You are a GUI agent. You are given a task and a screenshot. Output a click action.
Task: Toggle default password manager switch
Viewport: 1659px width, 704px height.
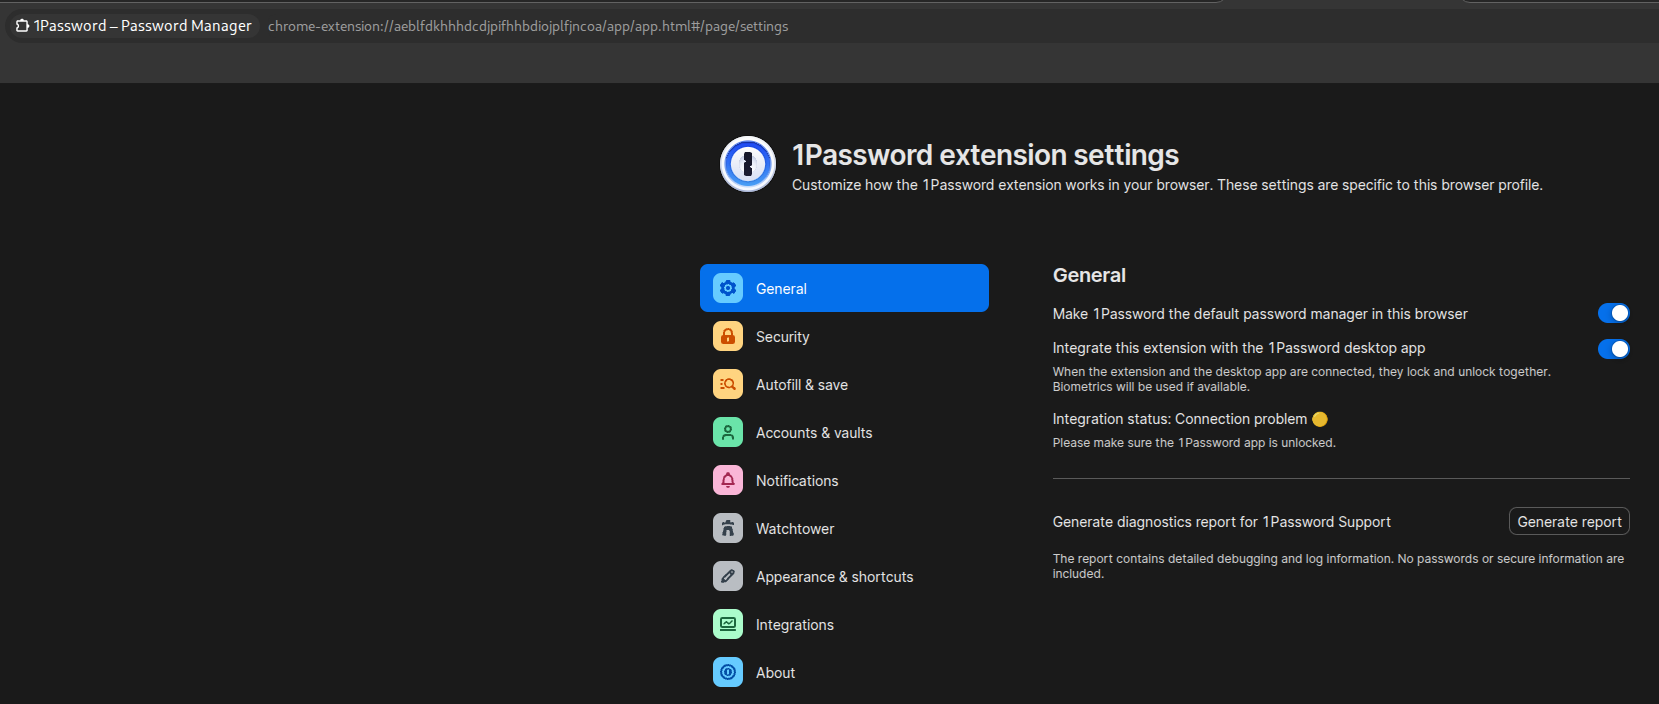[1613, 313]
